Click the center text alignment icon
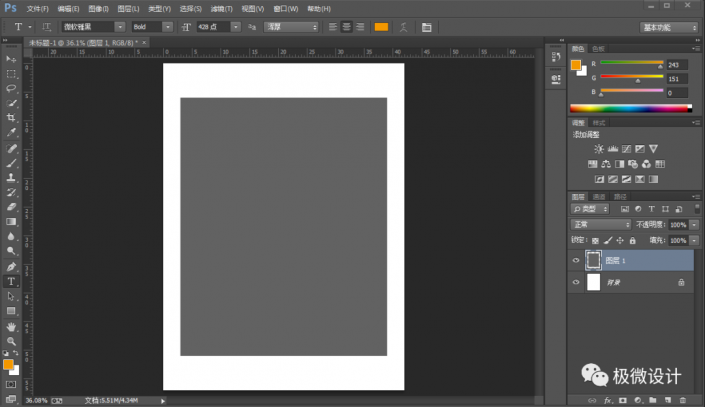705x407 pixels. coord(346,26)
